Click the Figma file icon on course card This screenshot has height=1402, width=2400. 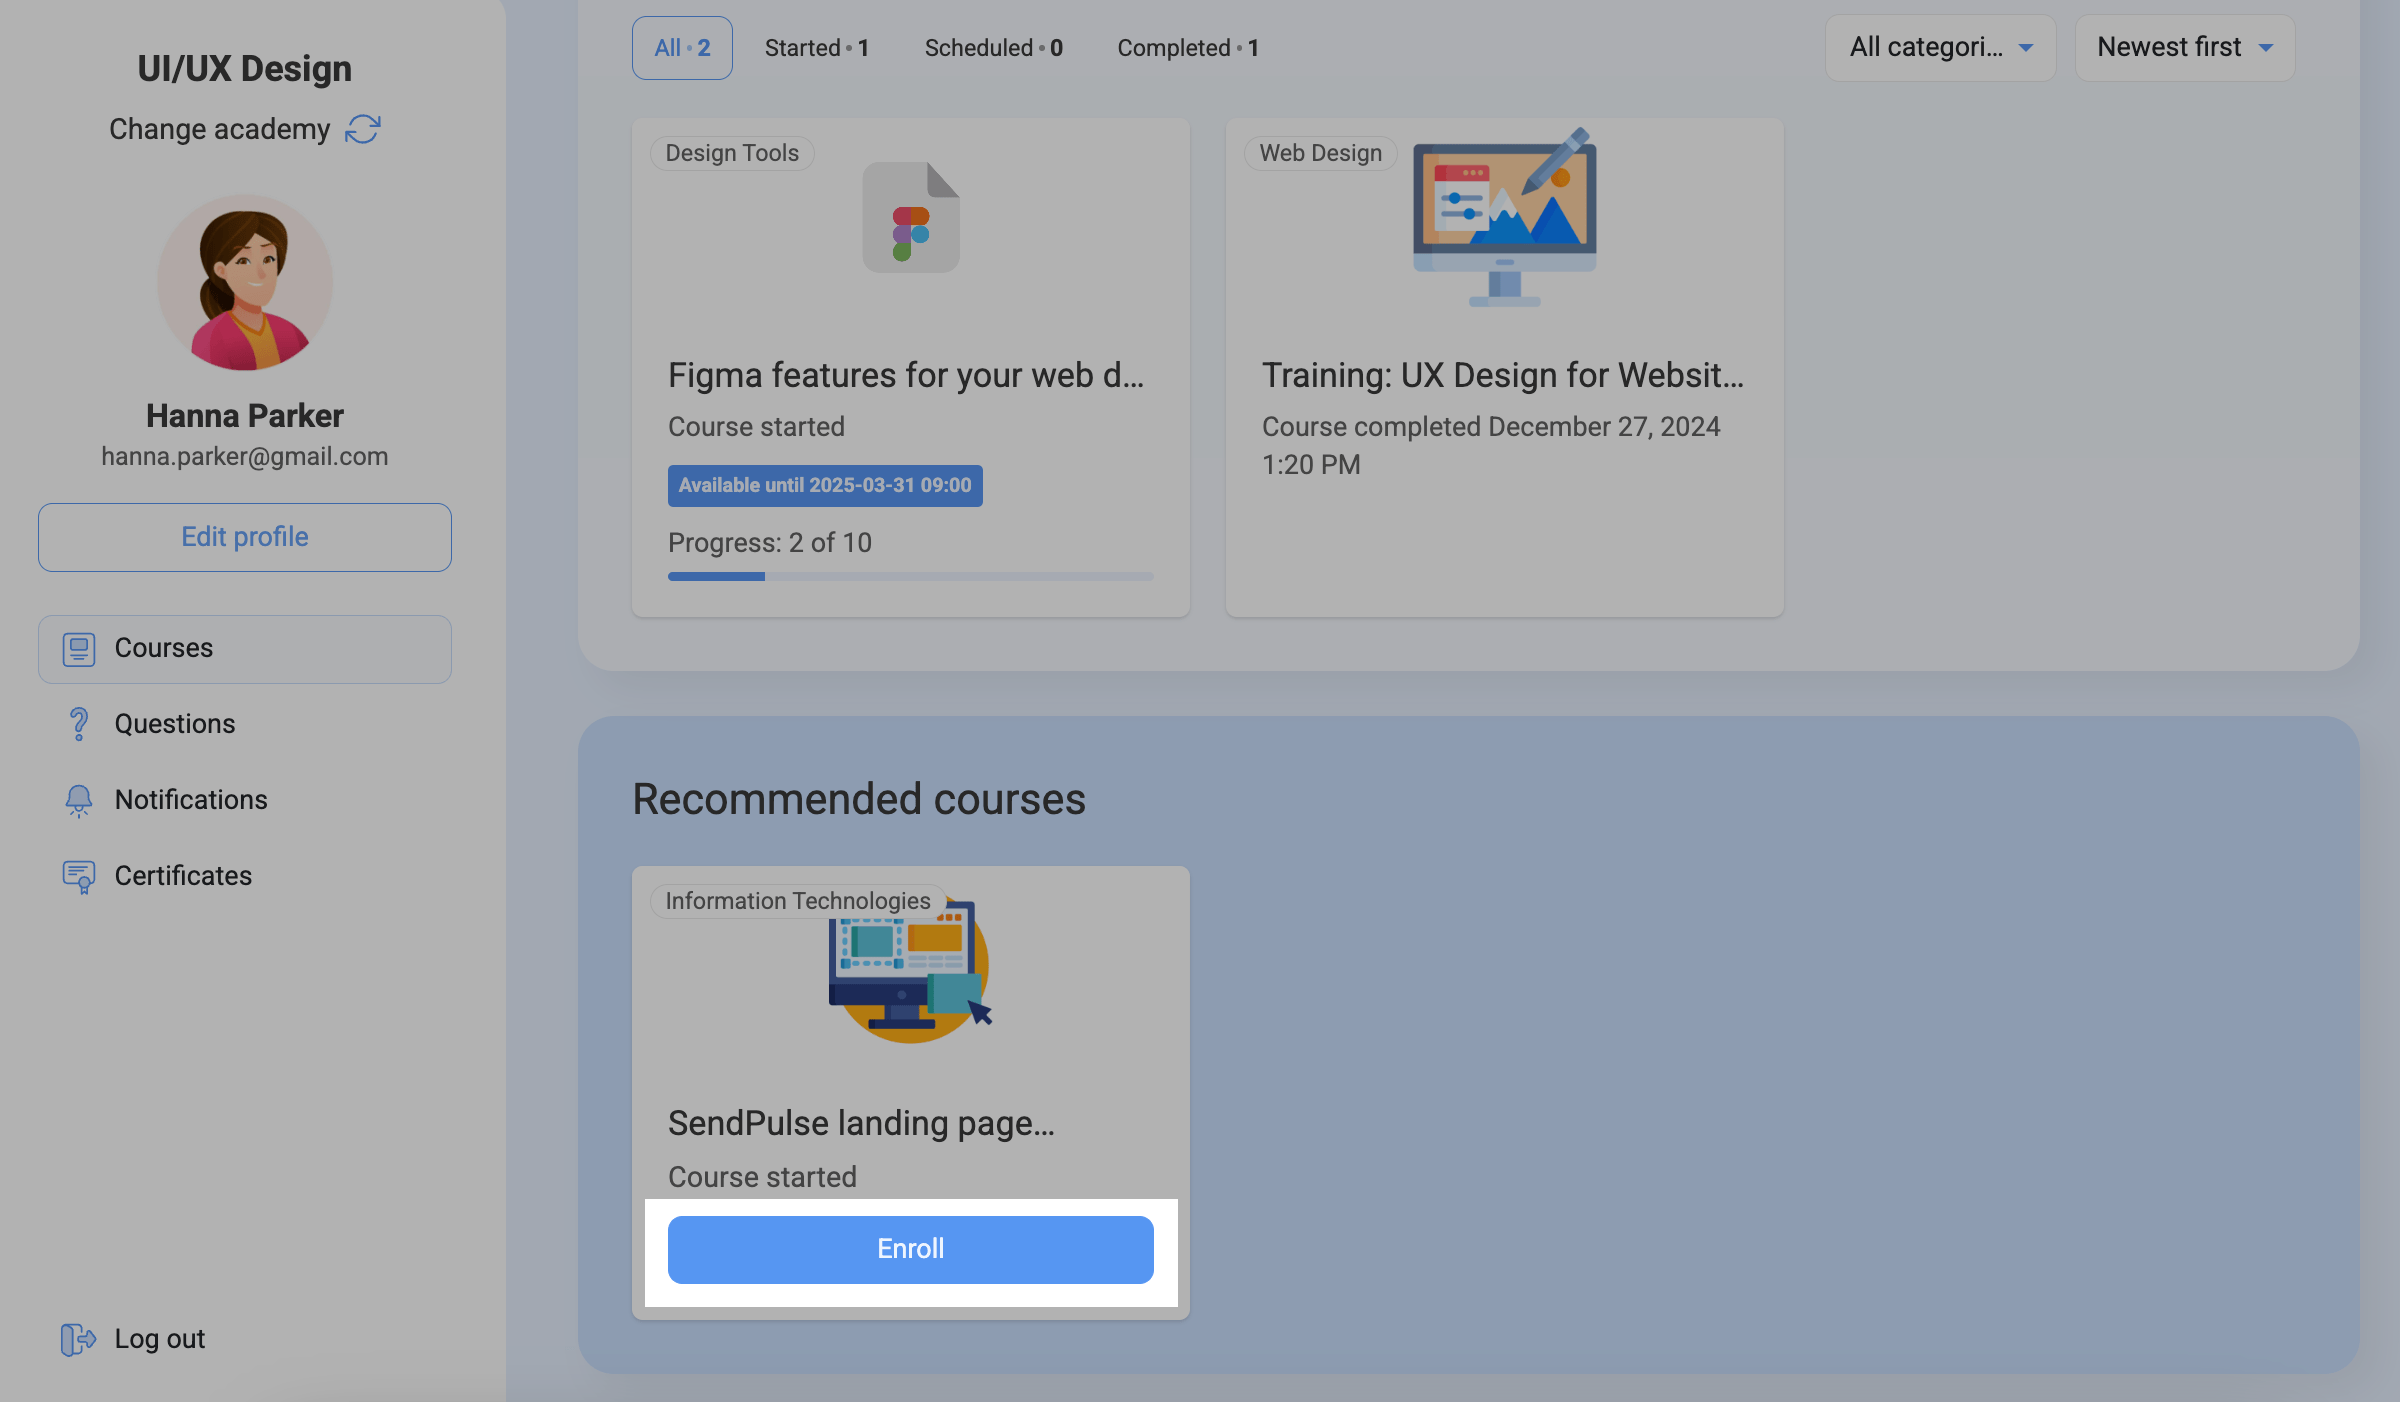(x=911, y=218)
